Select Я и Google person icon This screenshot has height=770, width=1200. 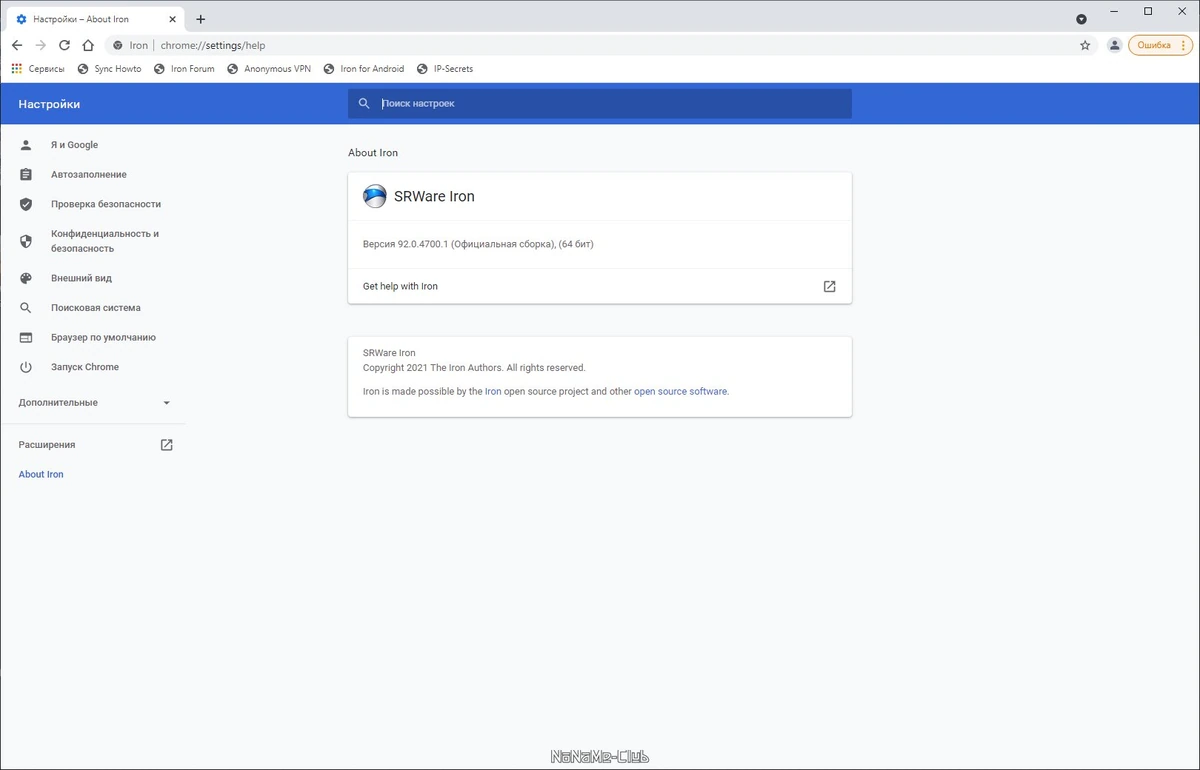[x=26, y=145]
